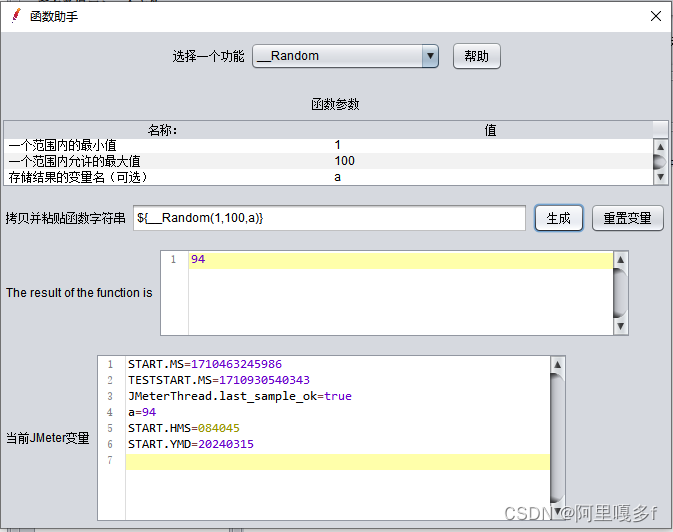The width and height of the screenshot is (673, 532).
Task: Click the 重置变量 reset variables button
Action: [627, 218]
